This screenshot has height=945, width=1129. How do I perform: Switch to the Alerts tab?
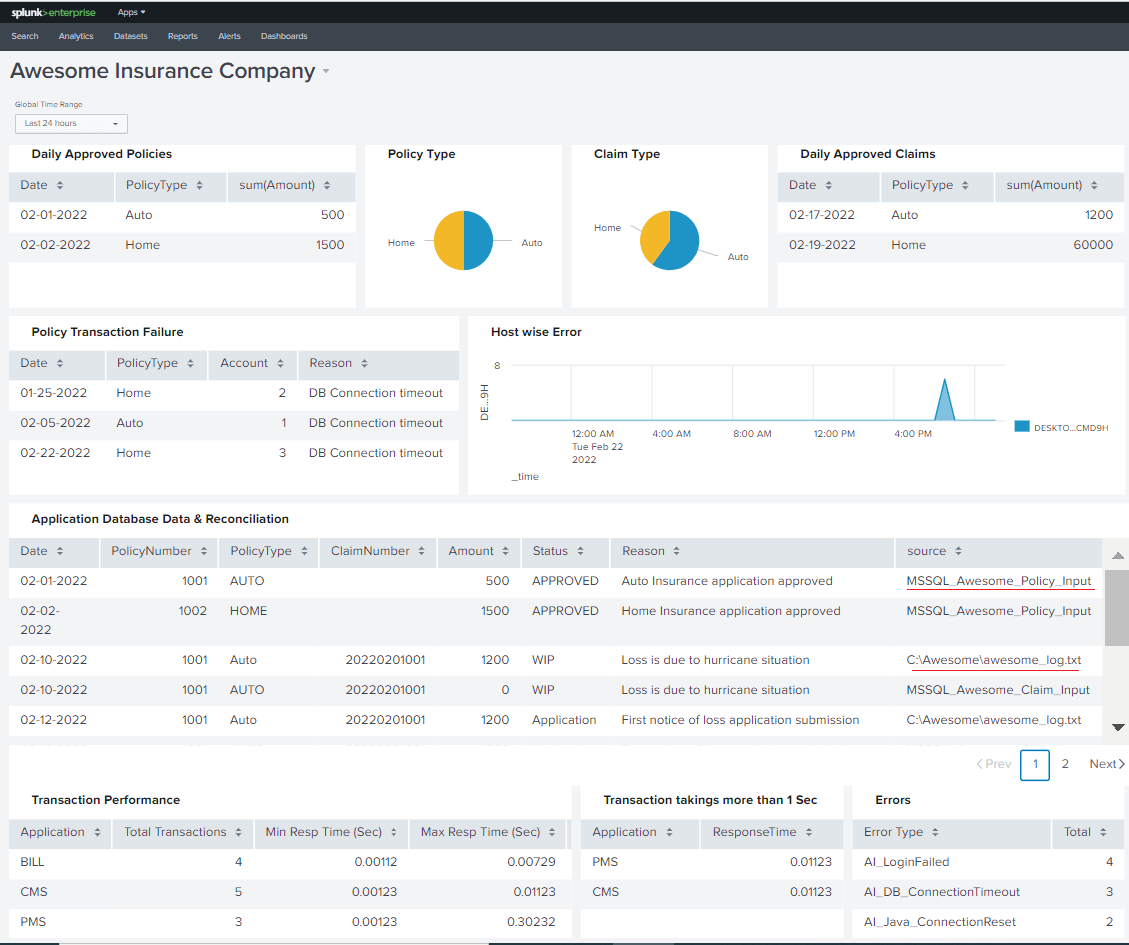[229, 36]
